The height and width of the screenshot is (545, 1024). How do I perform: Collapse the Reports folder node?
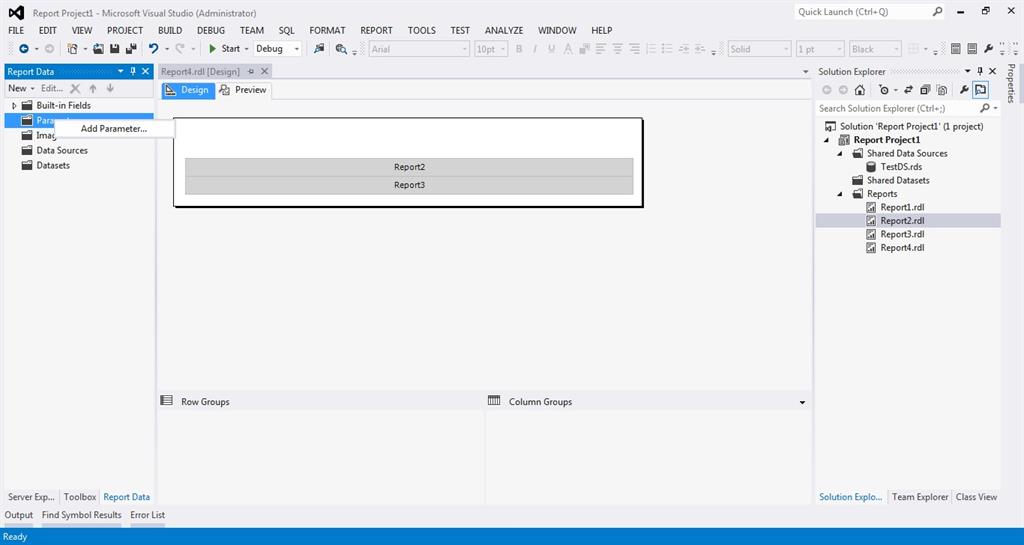840,194
